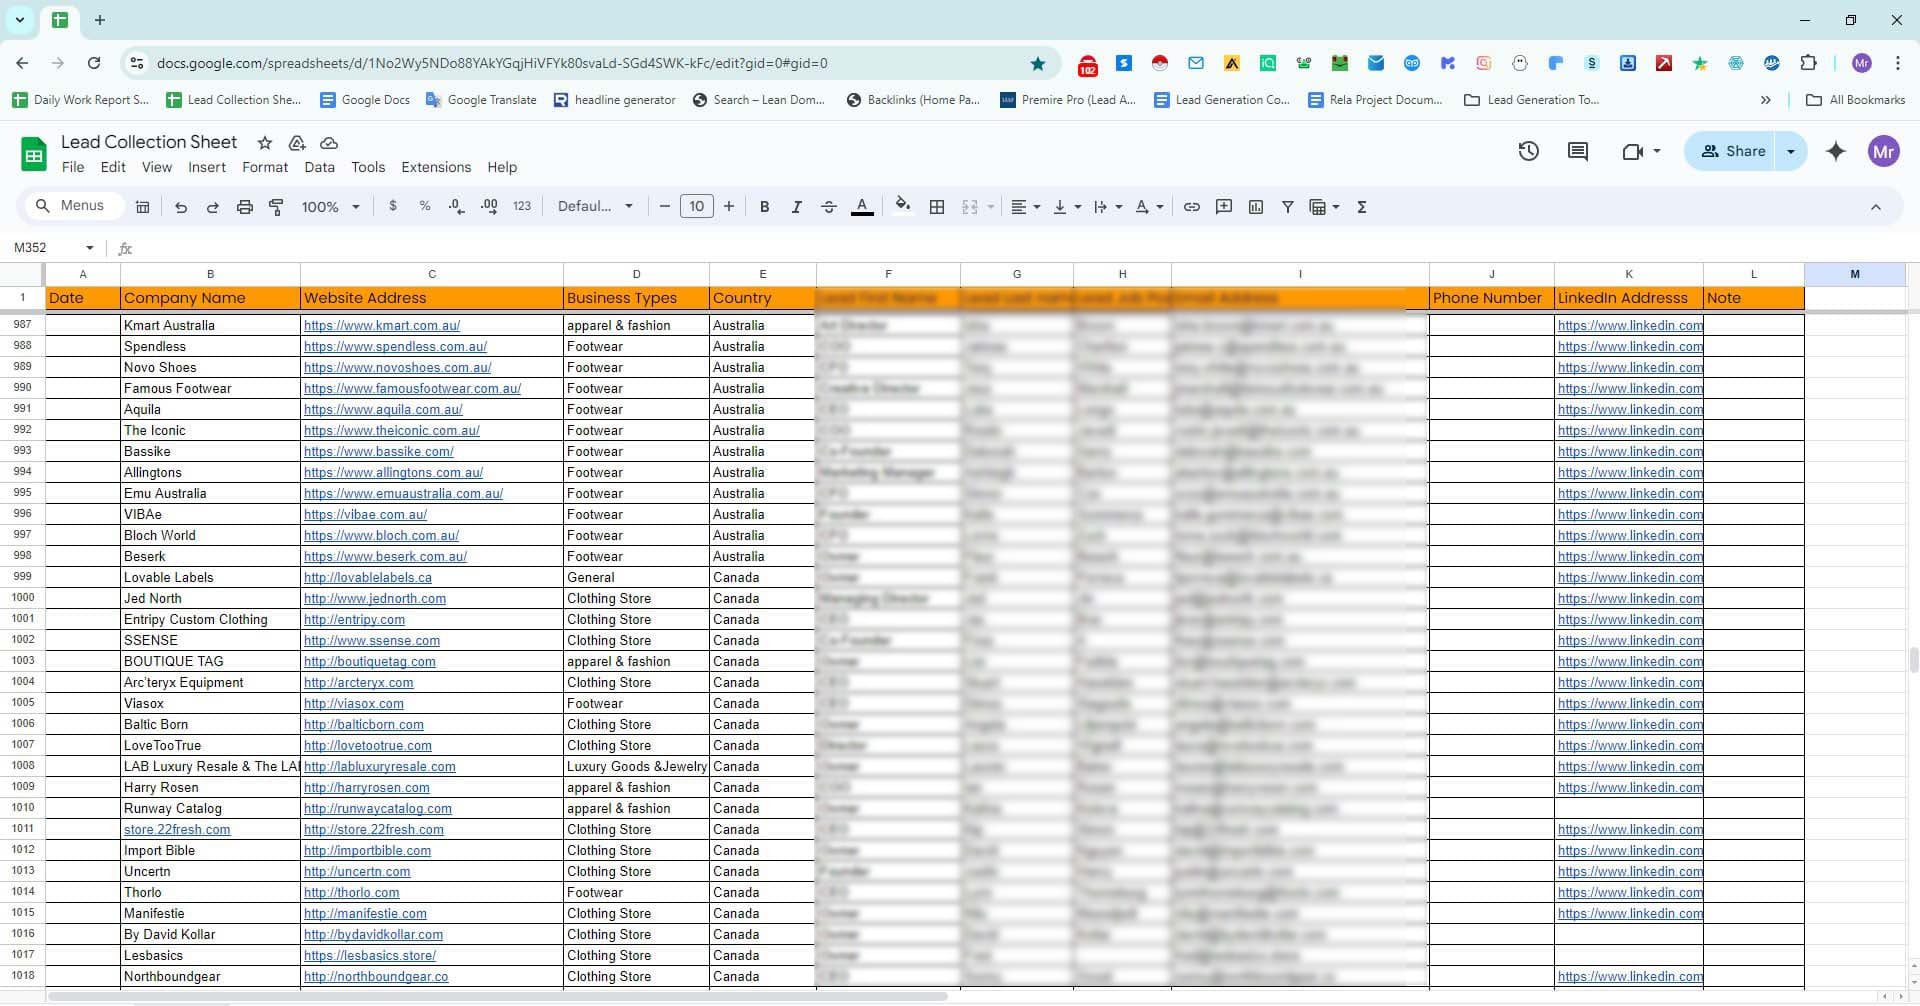1920x1006 pixels.
Task: Increase decimal places
Action: pyautogui.click(x=489, y=206)
